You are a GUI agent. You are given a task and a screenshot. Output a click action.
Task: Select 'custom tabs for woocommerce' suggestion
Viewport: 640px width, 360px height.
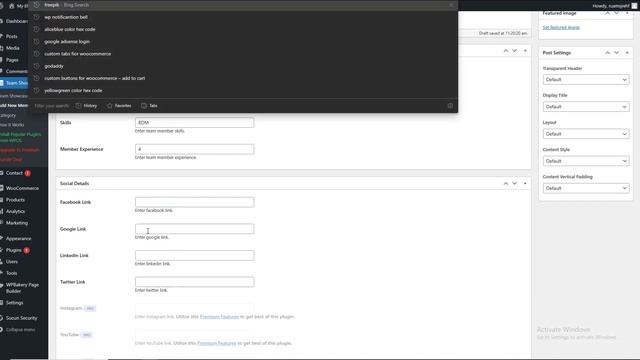[243, 54]
